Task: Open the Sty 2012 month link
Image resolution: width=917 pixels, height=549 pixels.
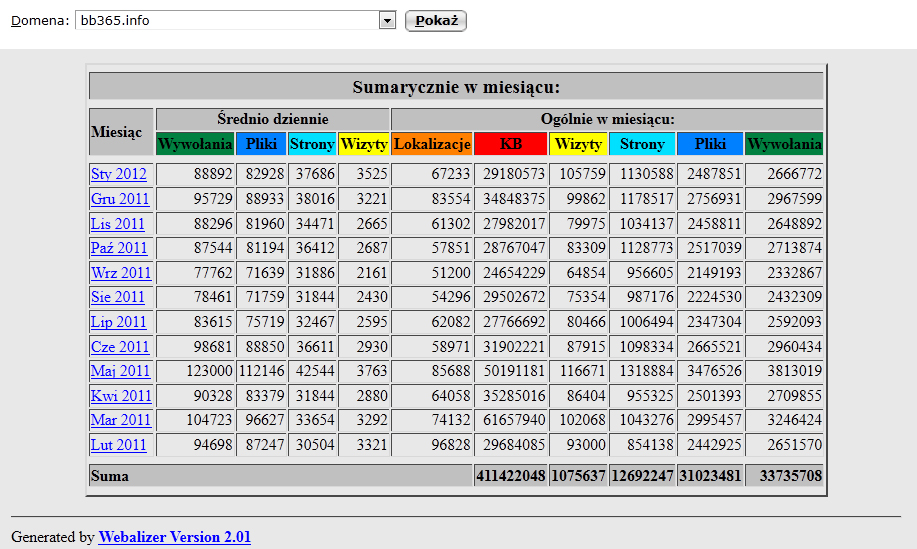Action: pos(119,174)
